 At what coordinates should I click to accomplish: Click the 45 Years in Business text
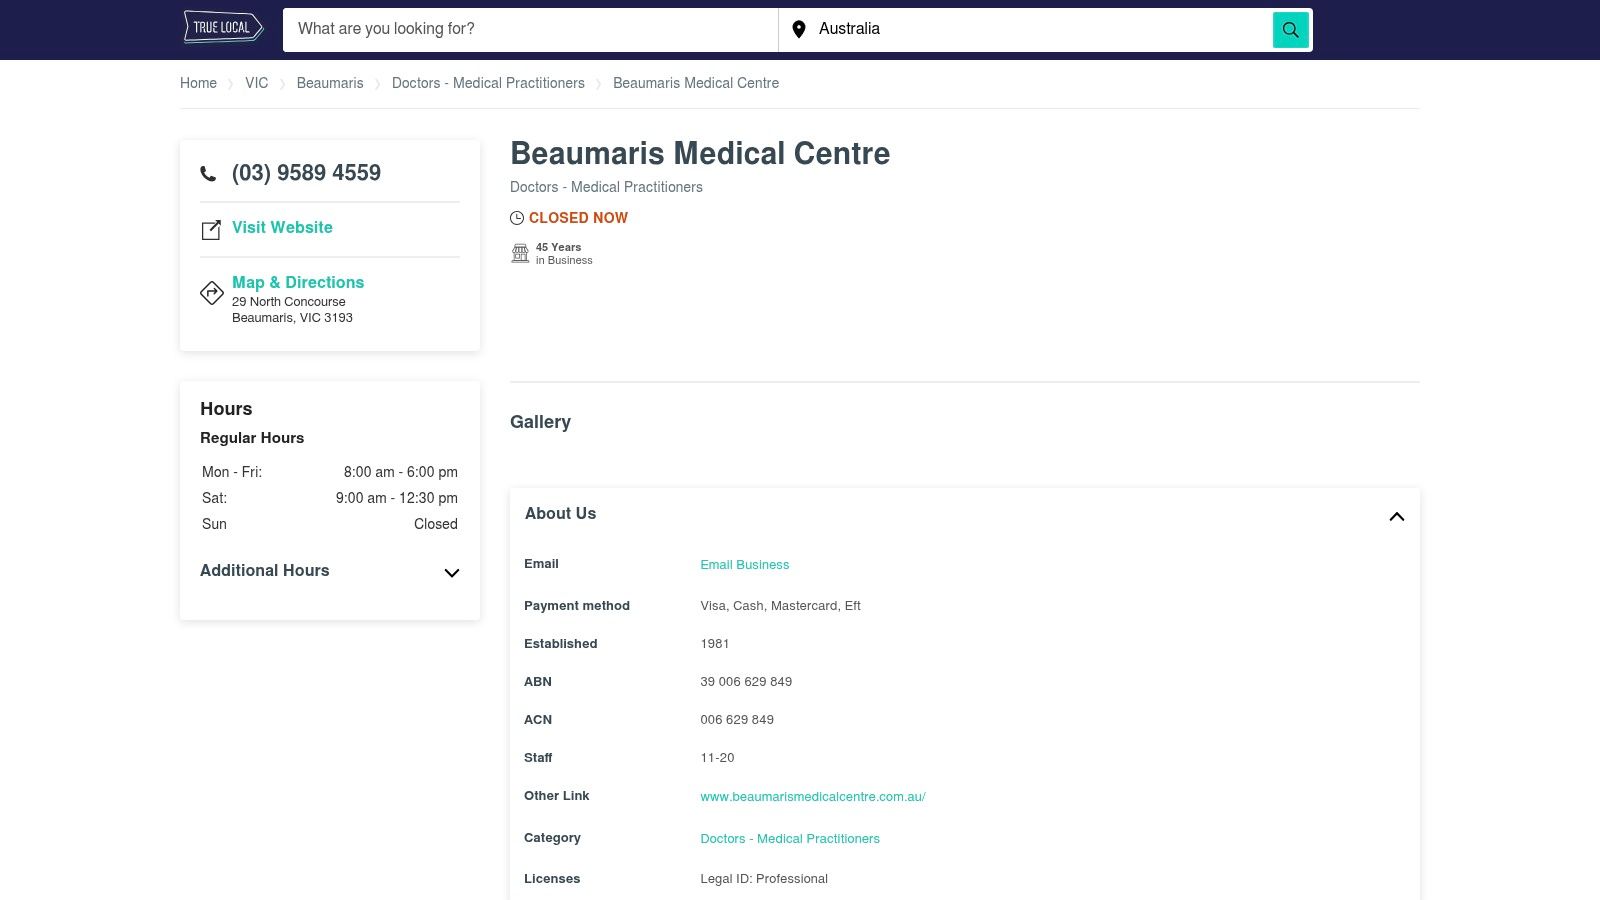(564, 253)
